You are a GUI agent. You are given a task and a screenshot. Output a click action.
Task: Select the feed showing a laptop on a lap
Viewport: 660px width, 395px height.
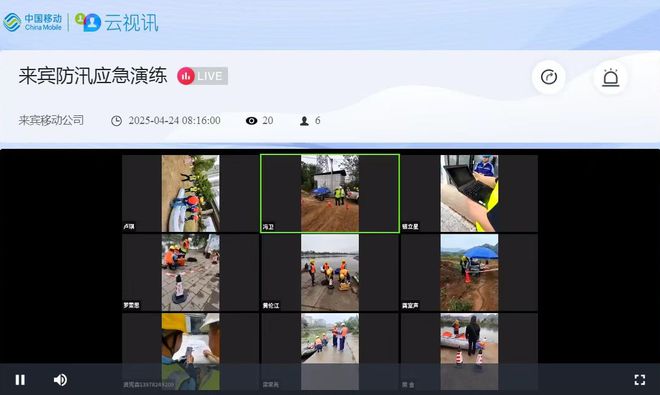[x=469, y=193]
